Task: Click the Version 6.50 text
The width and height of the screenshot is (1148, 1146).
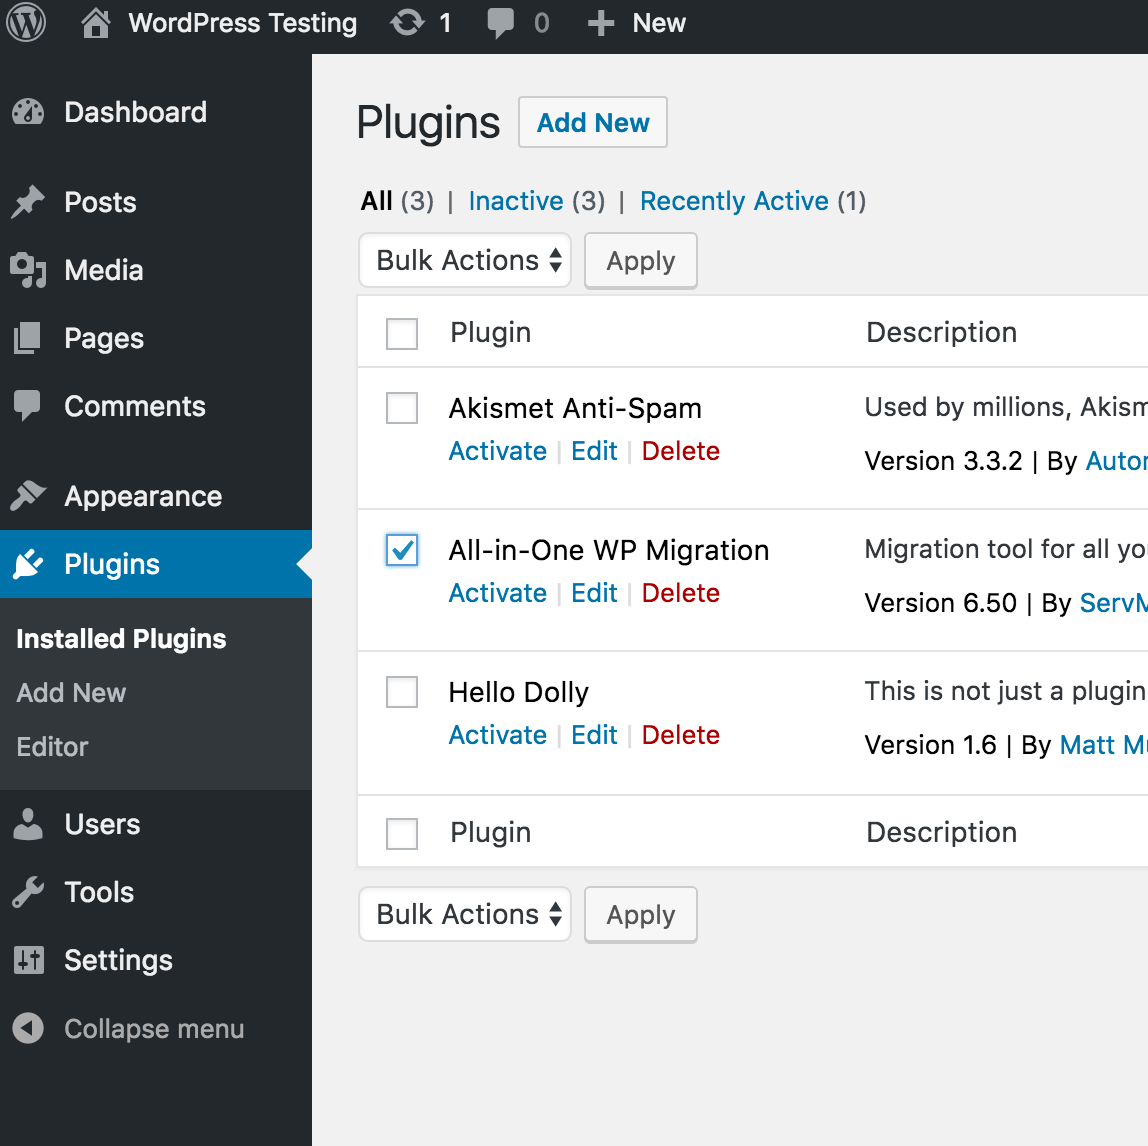Action: pyautogui.click(x=941, y=603)
